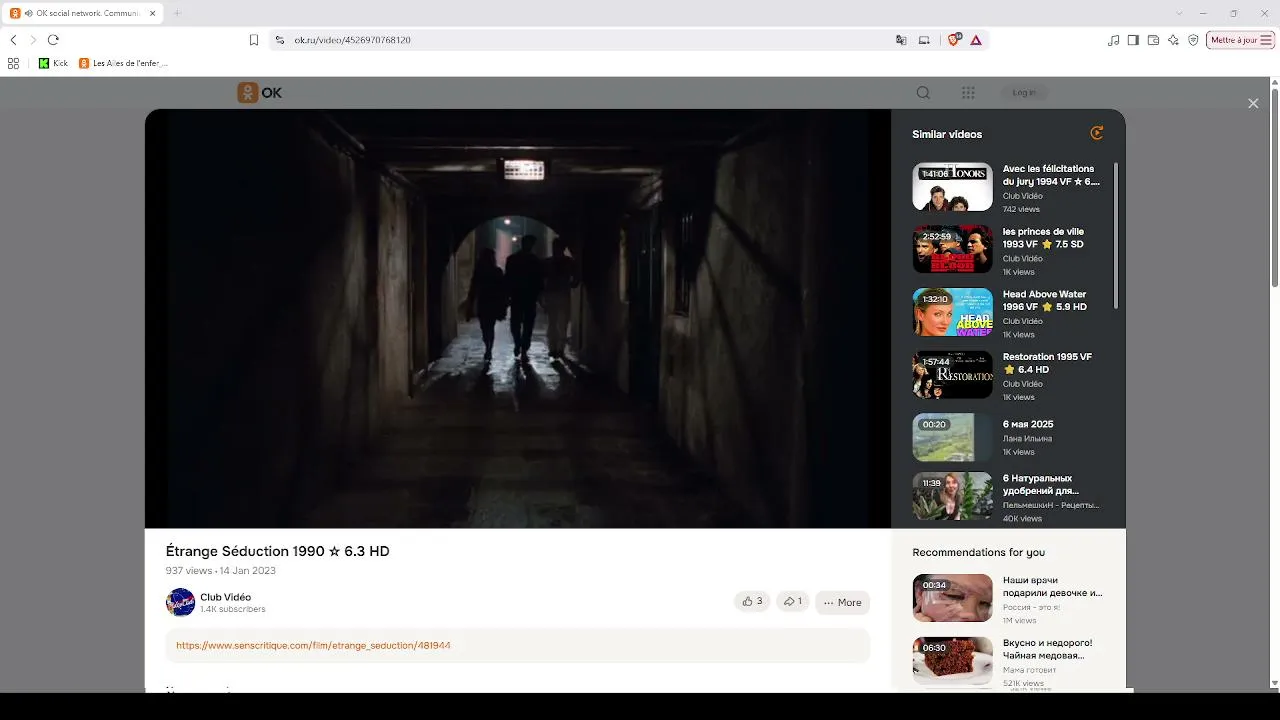
Task: Open the Restoration 1995 VF video thumbnail
Action: tap(952, 375)
